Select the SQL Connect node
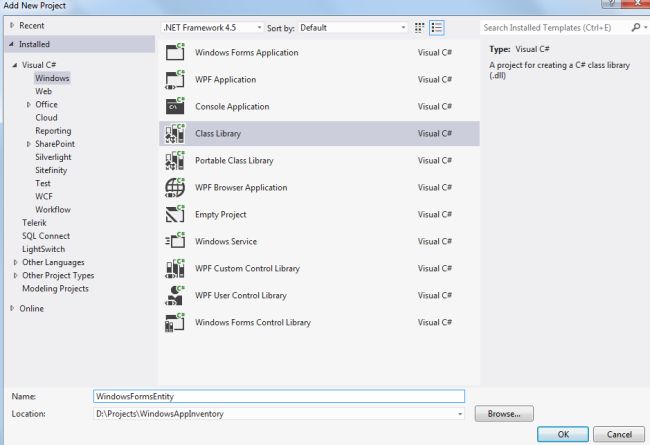 [x=46, y=236]
